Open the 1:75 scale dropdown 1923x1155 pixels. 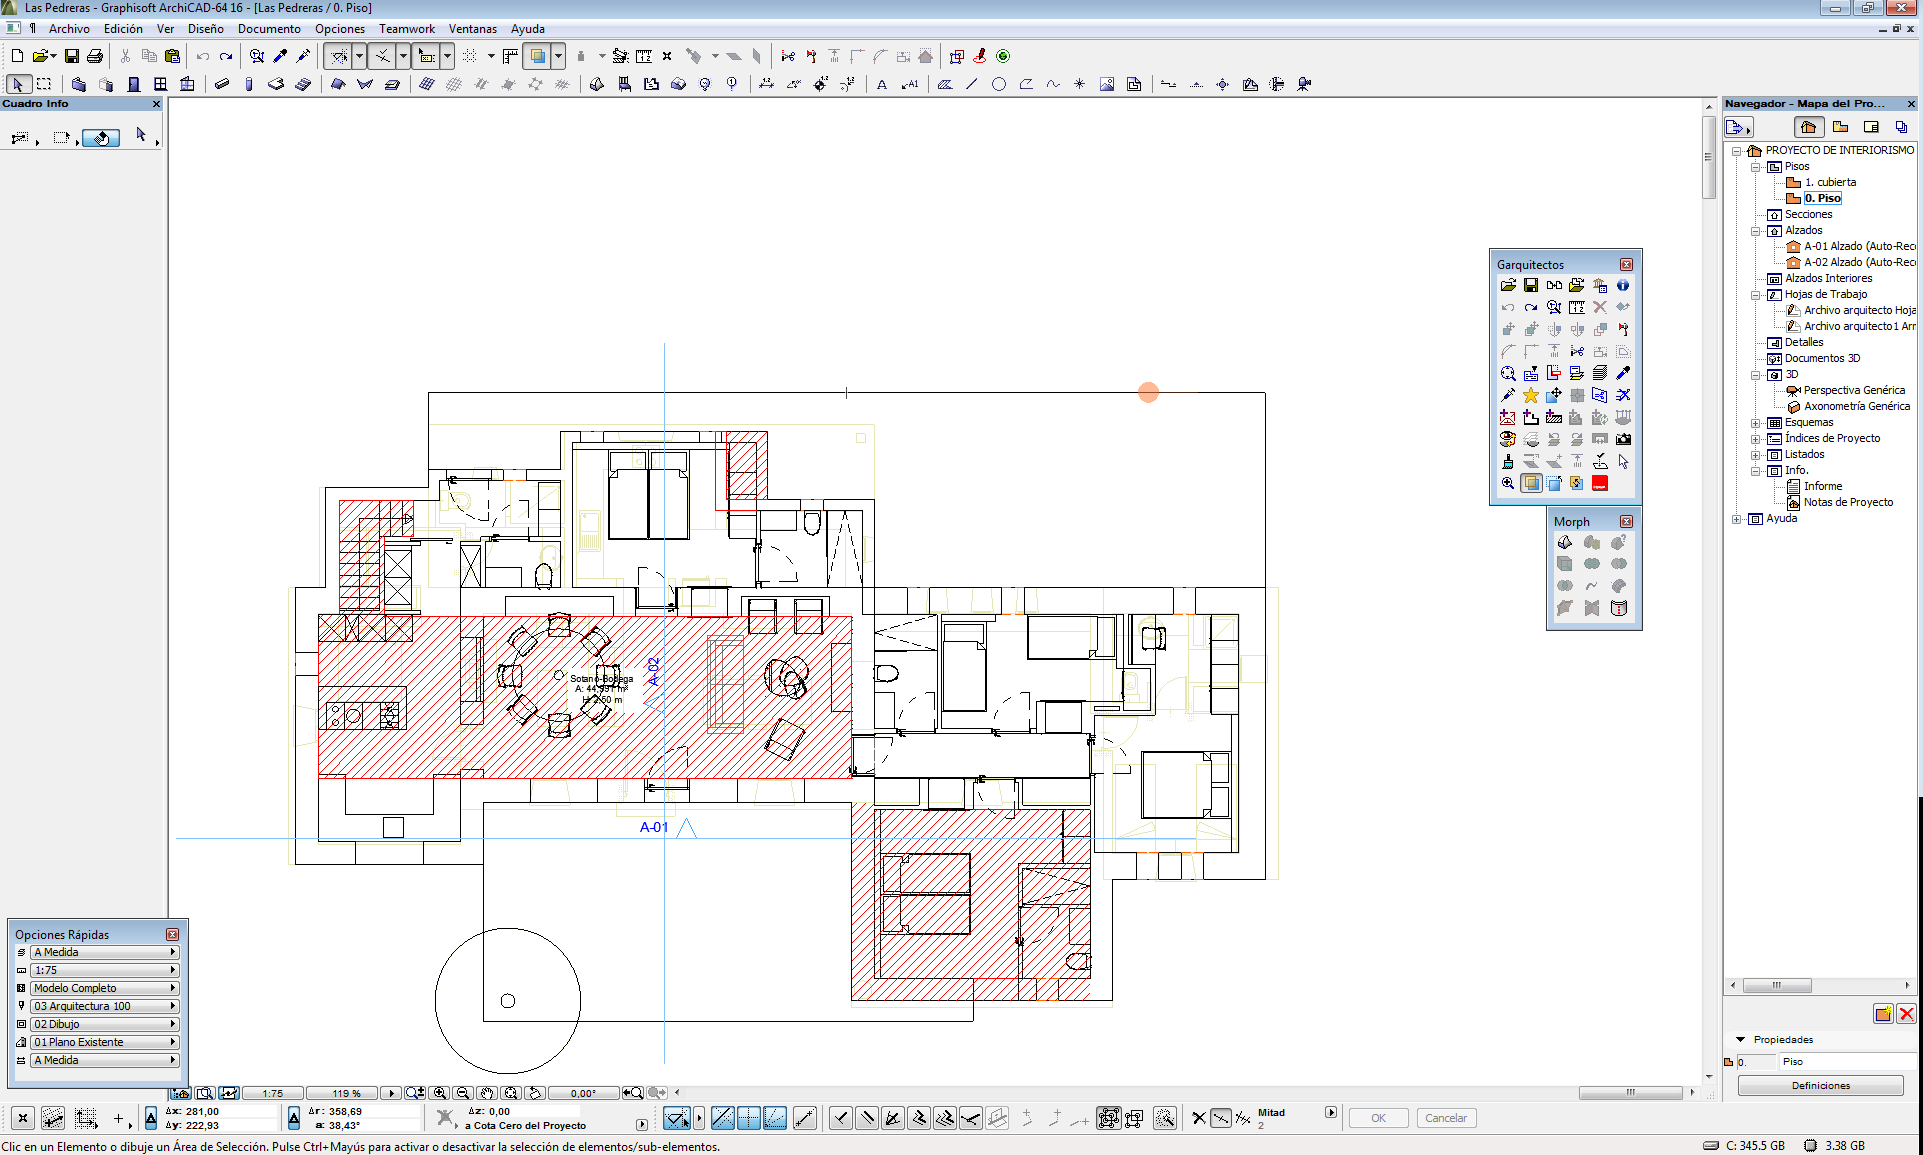pyautogui.click(x=273, y=1093)
